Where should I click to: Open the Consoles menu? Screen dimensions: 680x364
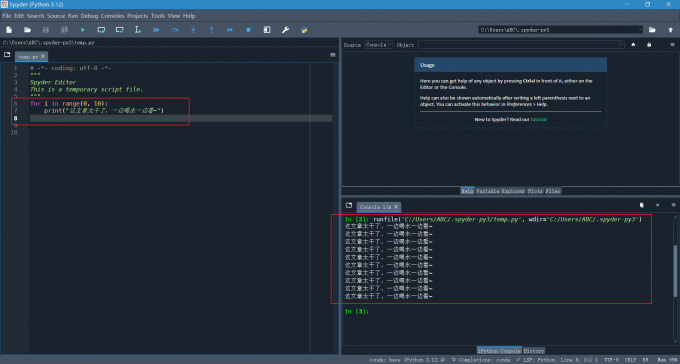point(113,16)
